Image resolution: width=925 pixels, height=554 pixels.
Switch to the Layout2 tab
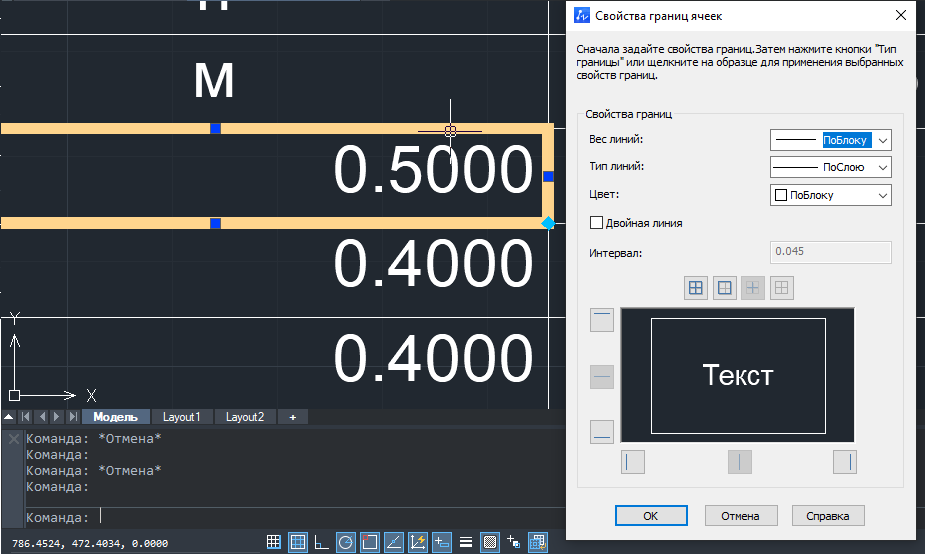tap(245, 417)
